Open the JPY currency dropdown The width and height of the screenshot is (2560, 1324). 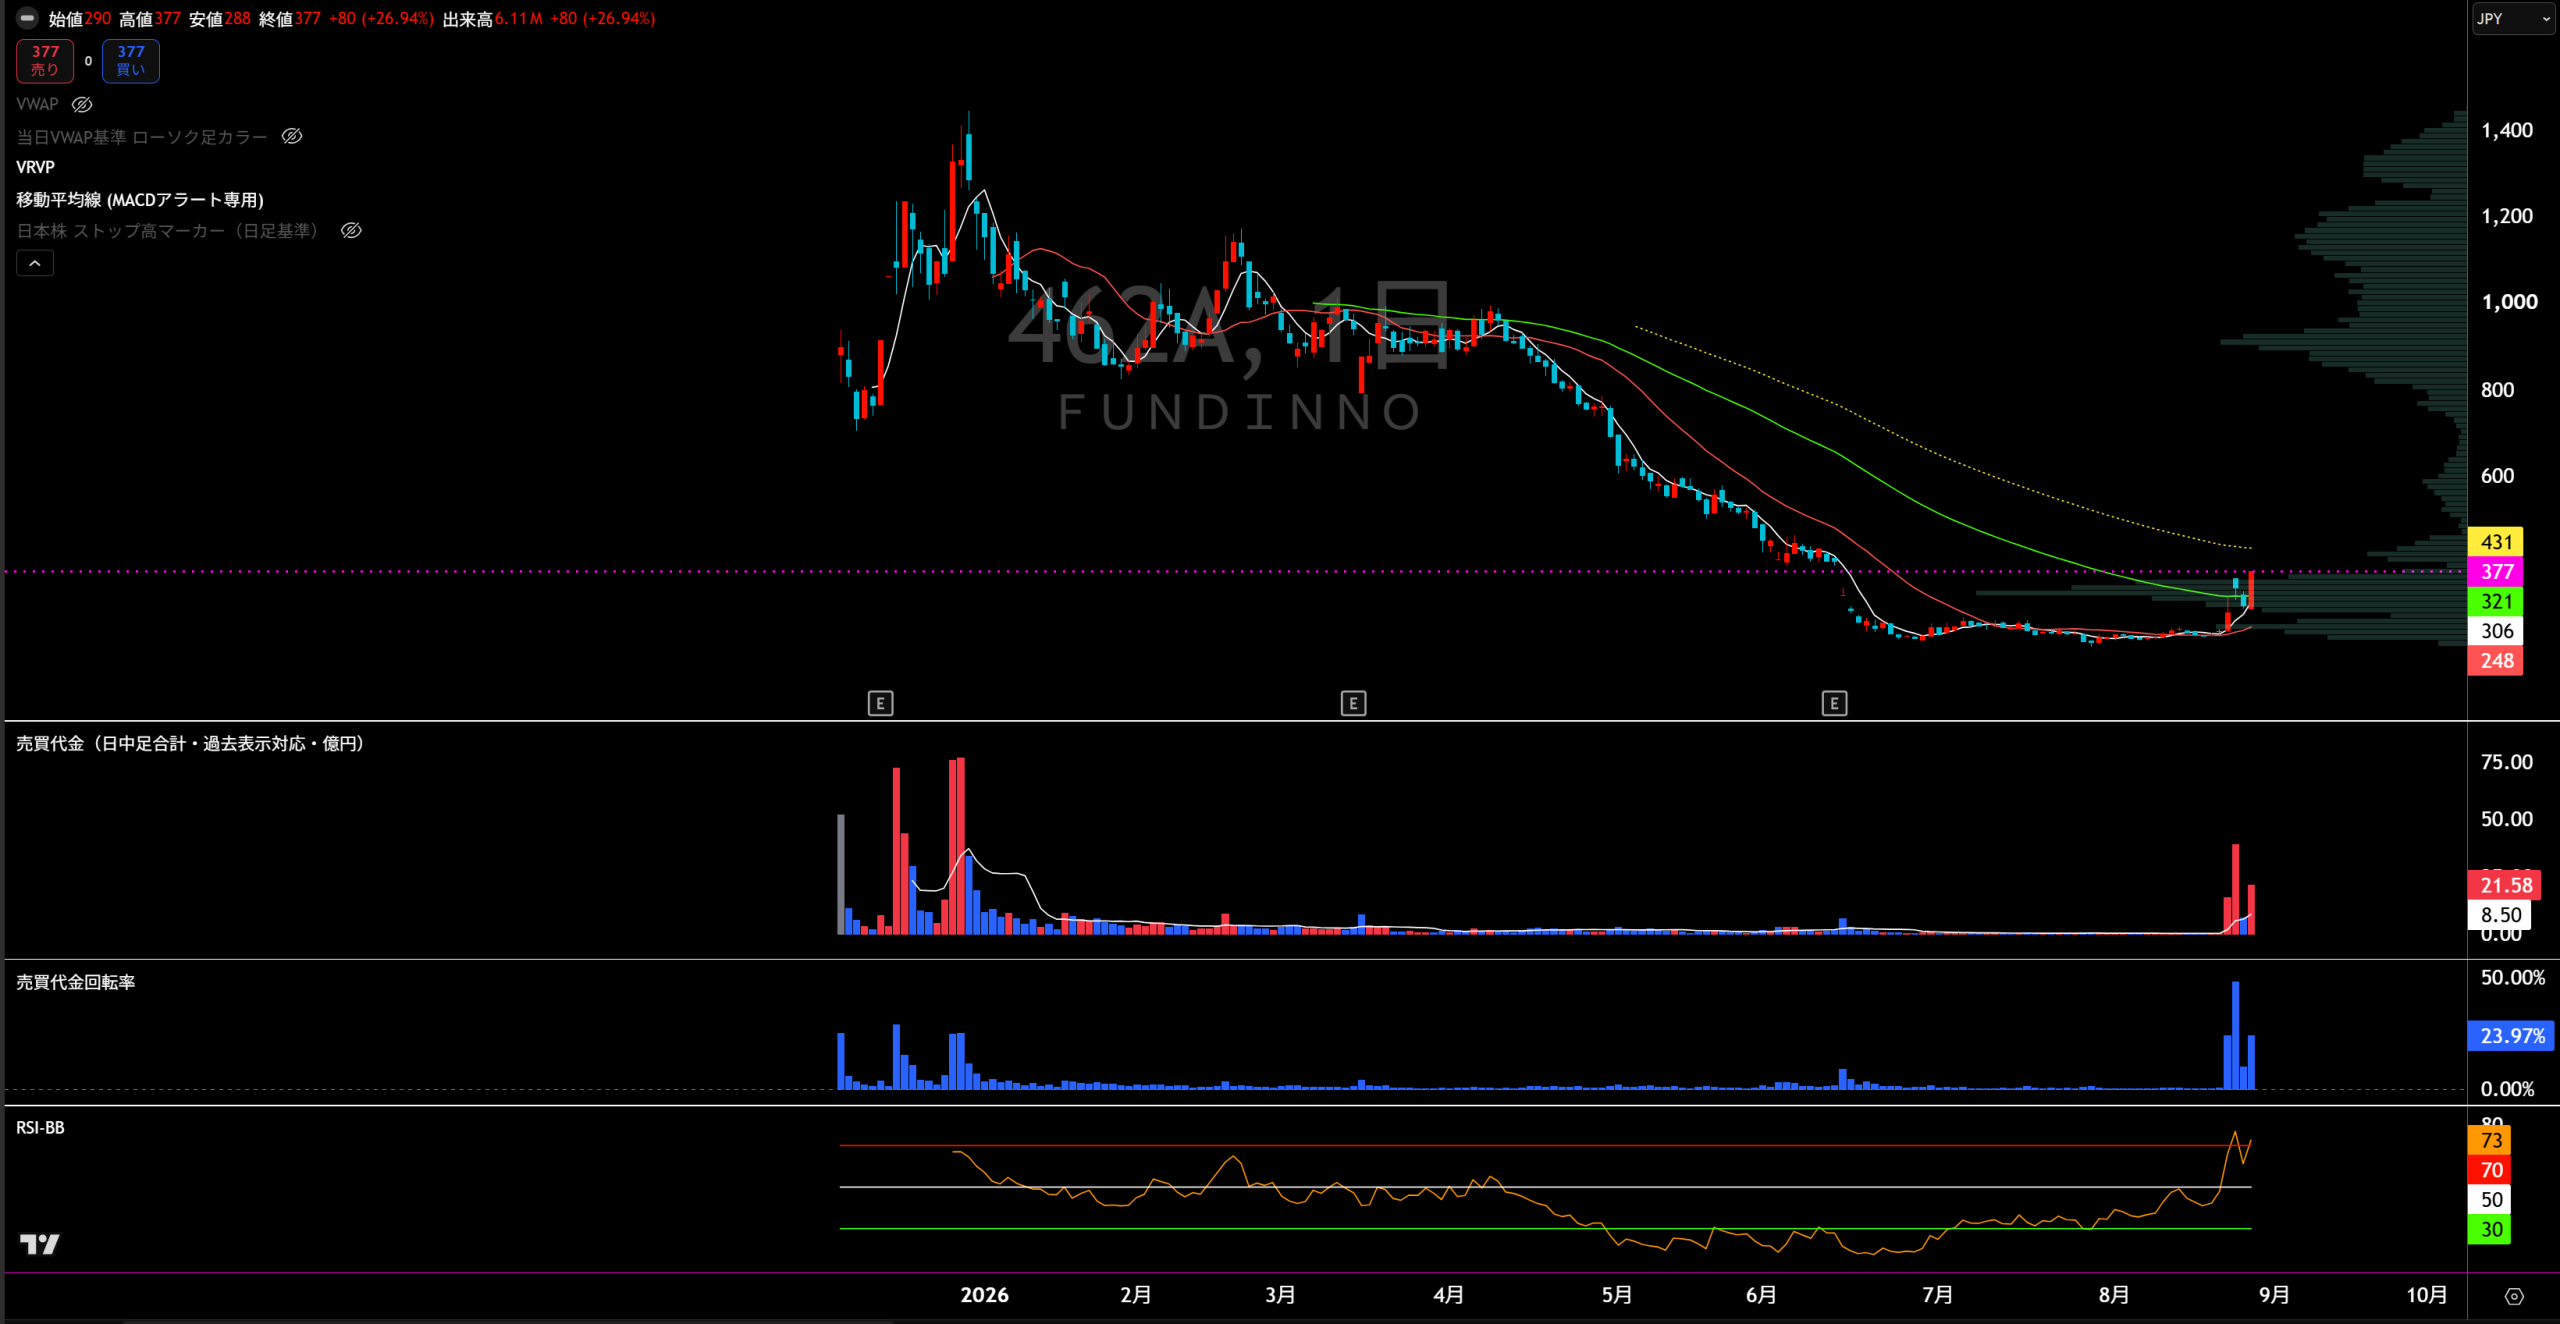coord(2514,19)
